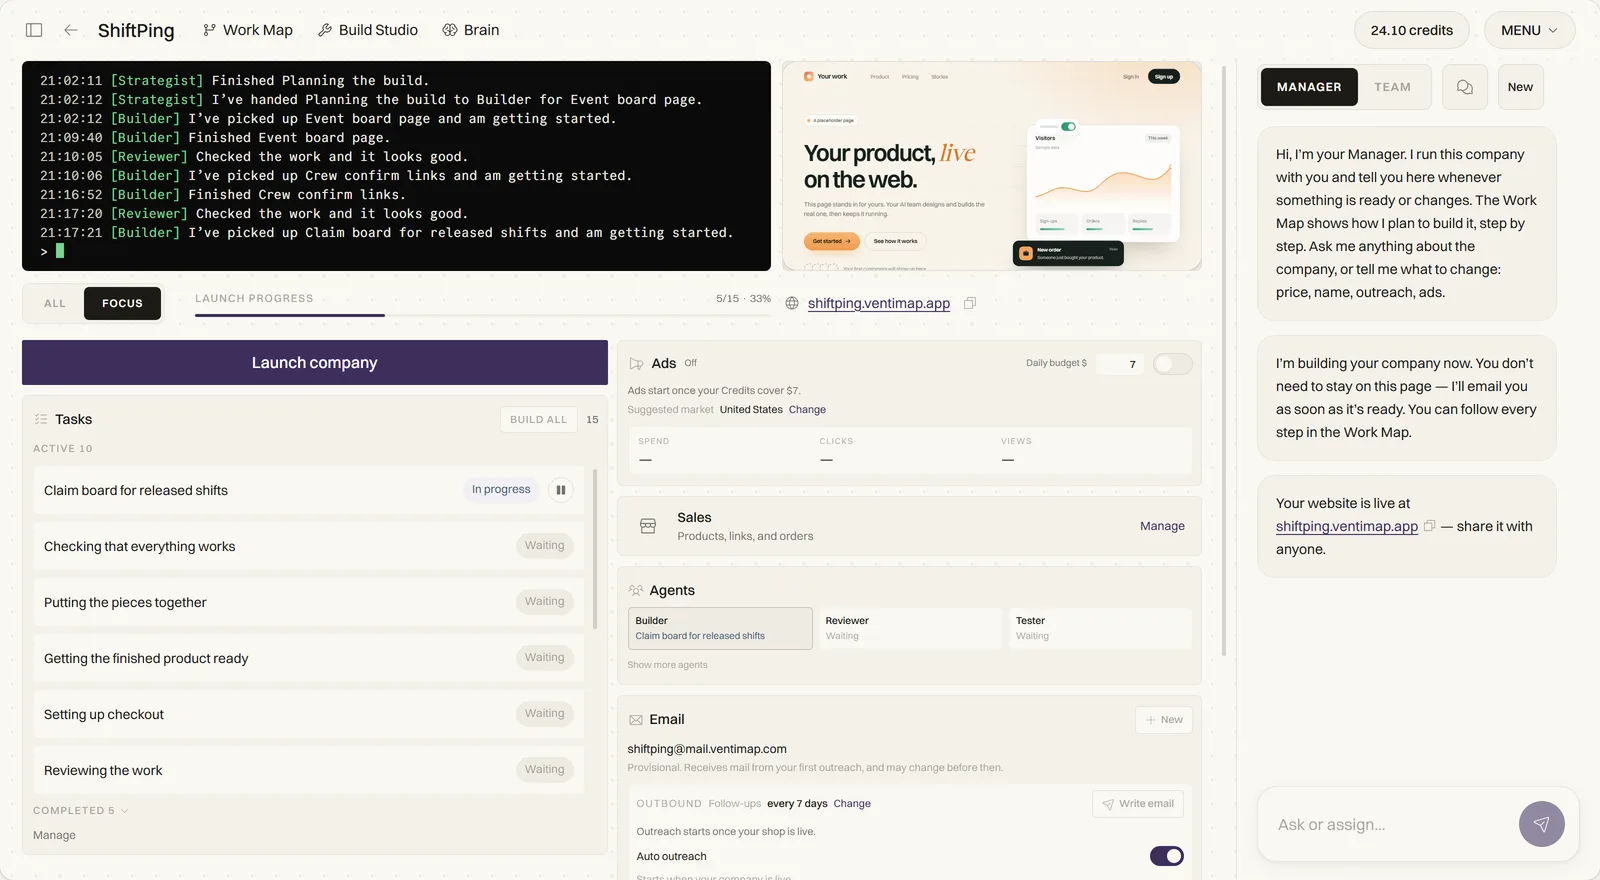The width and height of the screenshot is (1600, 880).
Task: Select the Builder agent card
Action: [x=720, y=628]
